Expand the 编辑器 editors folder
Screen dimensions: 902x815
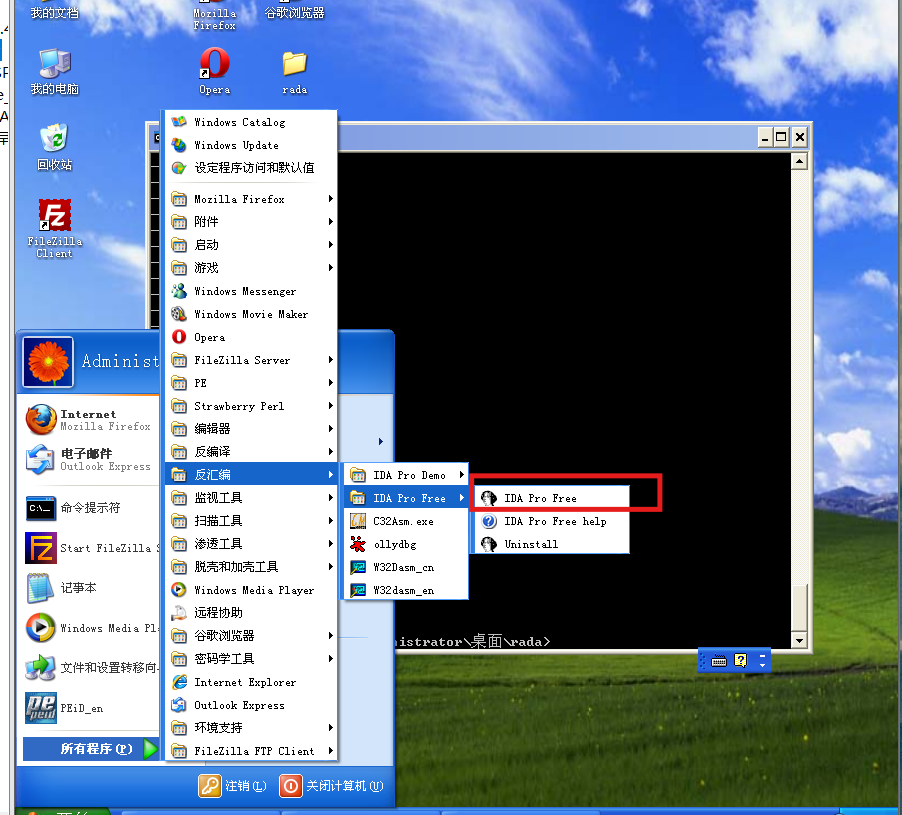pyautogui.click(x=251, y=429)
